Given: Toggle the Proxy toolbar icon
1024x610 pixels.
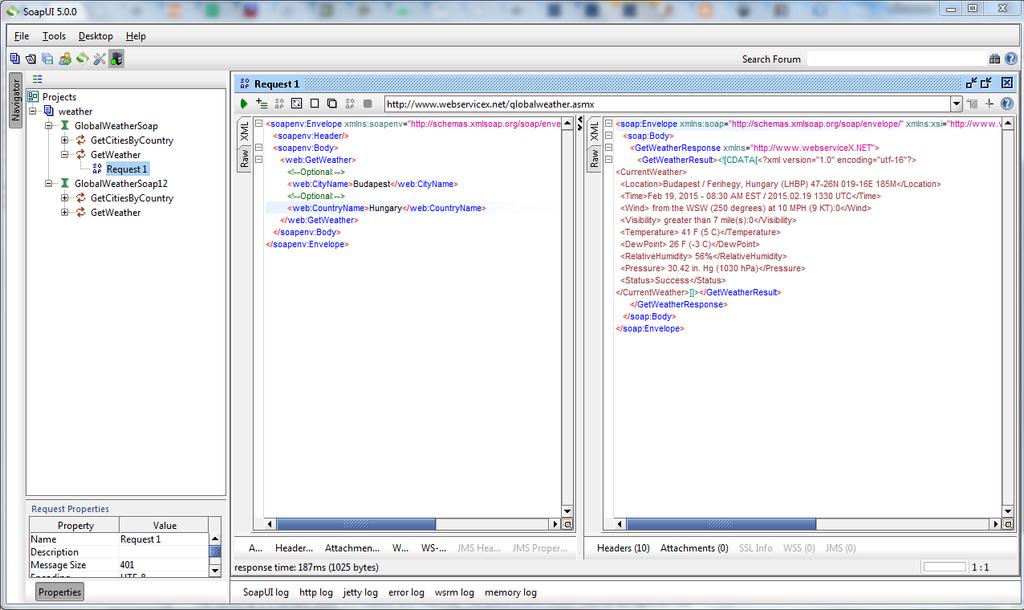Looking at the screenshot, I should 116,59.
